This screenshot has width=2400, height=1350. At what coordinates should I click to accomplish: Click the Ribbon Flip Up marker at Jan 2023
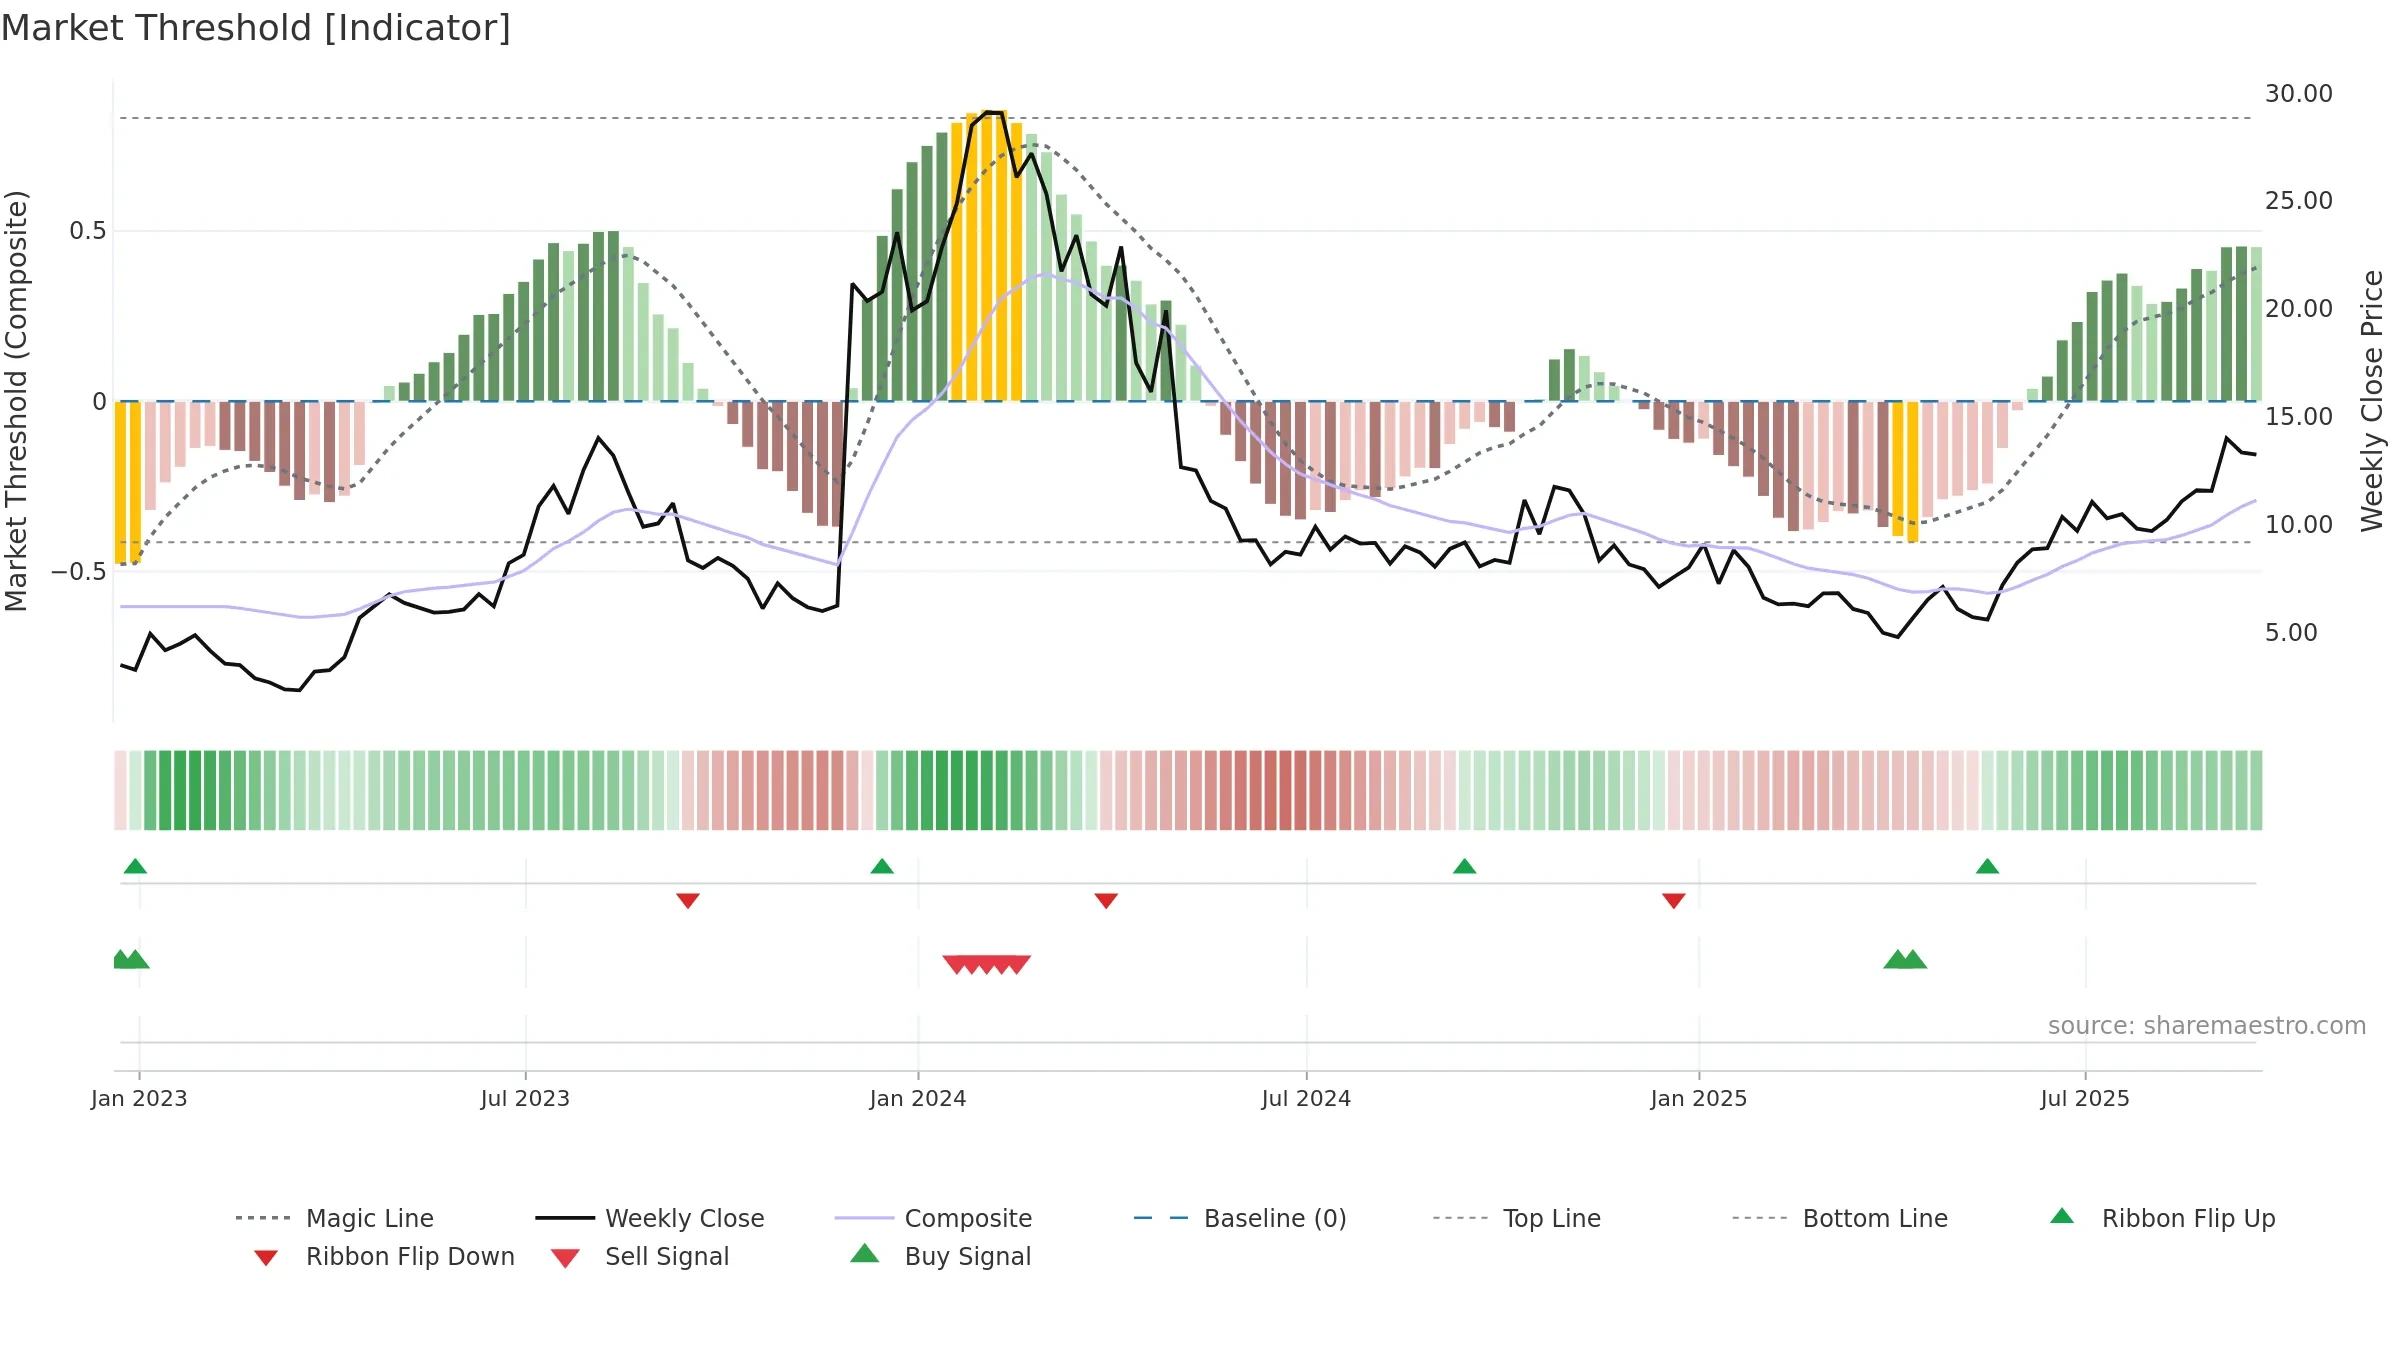[135, 866]
